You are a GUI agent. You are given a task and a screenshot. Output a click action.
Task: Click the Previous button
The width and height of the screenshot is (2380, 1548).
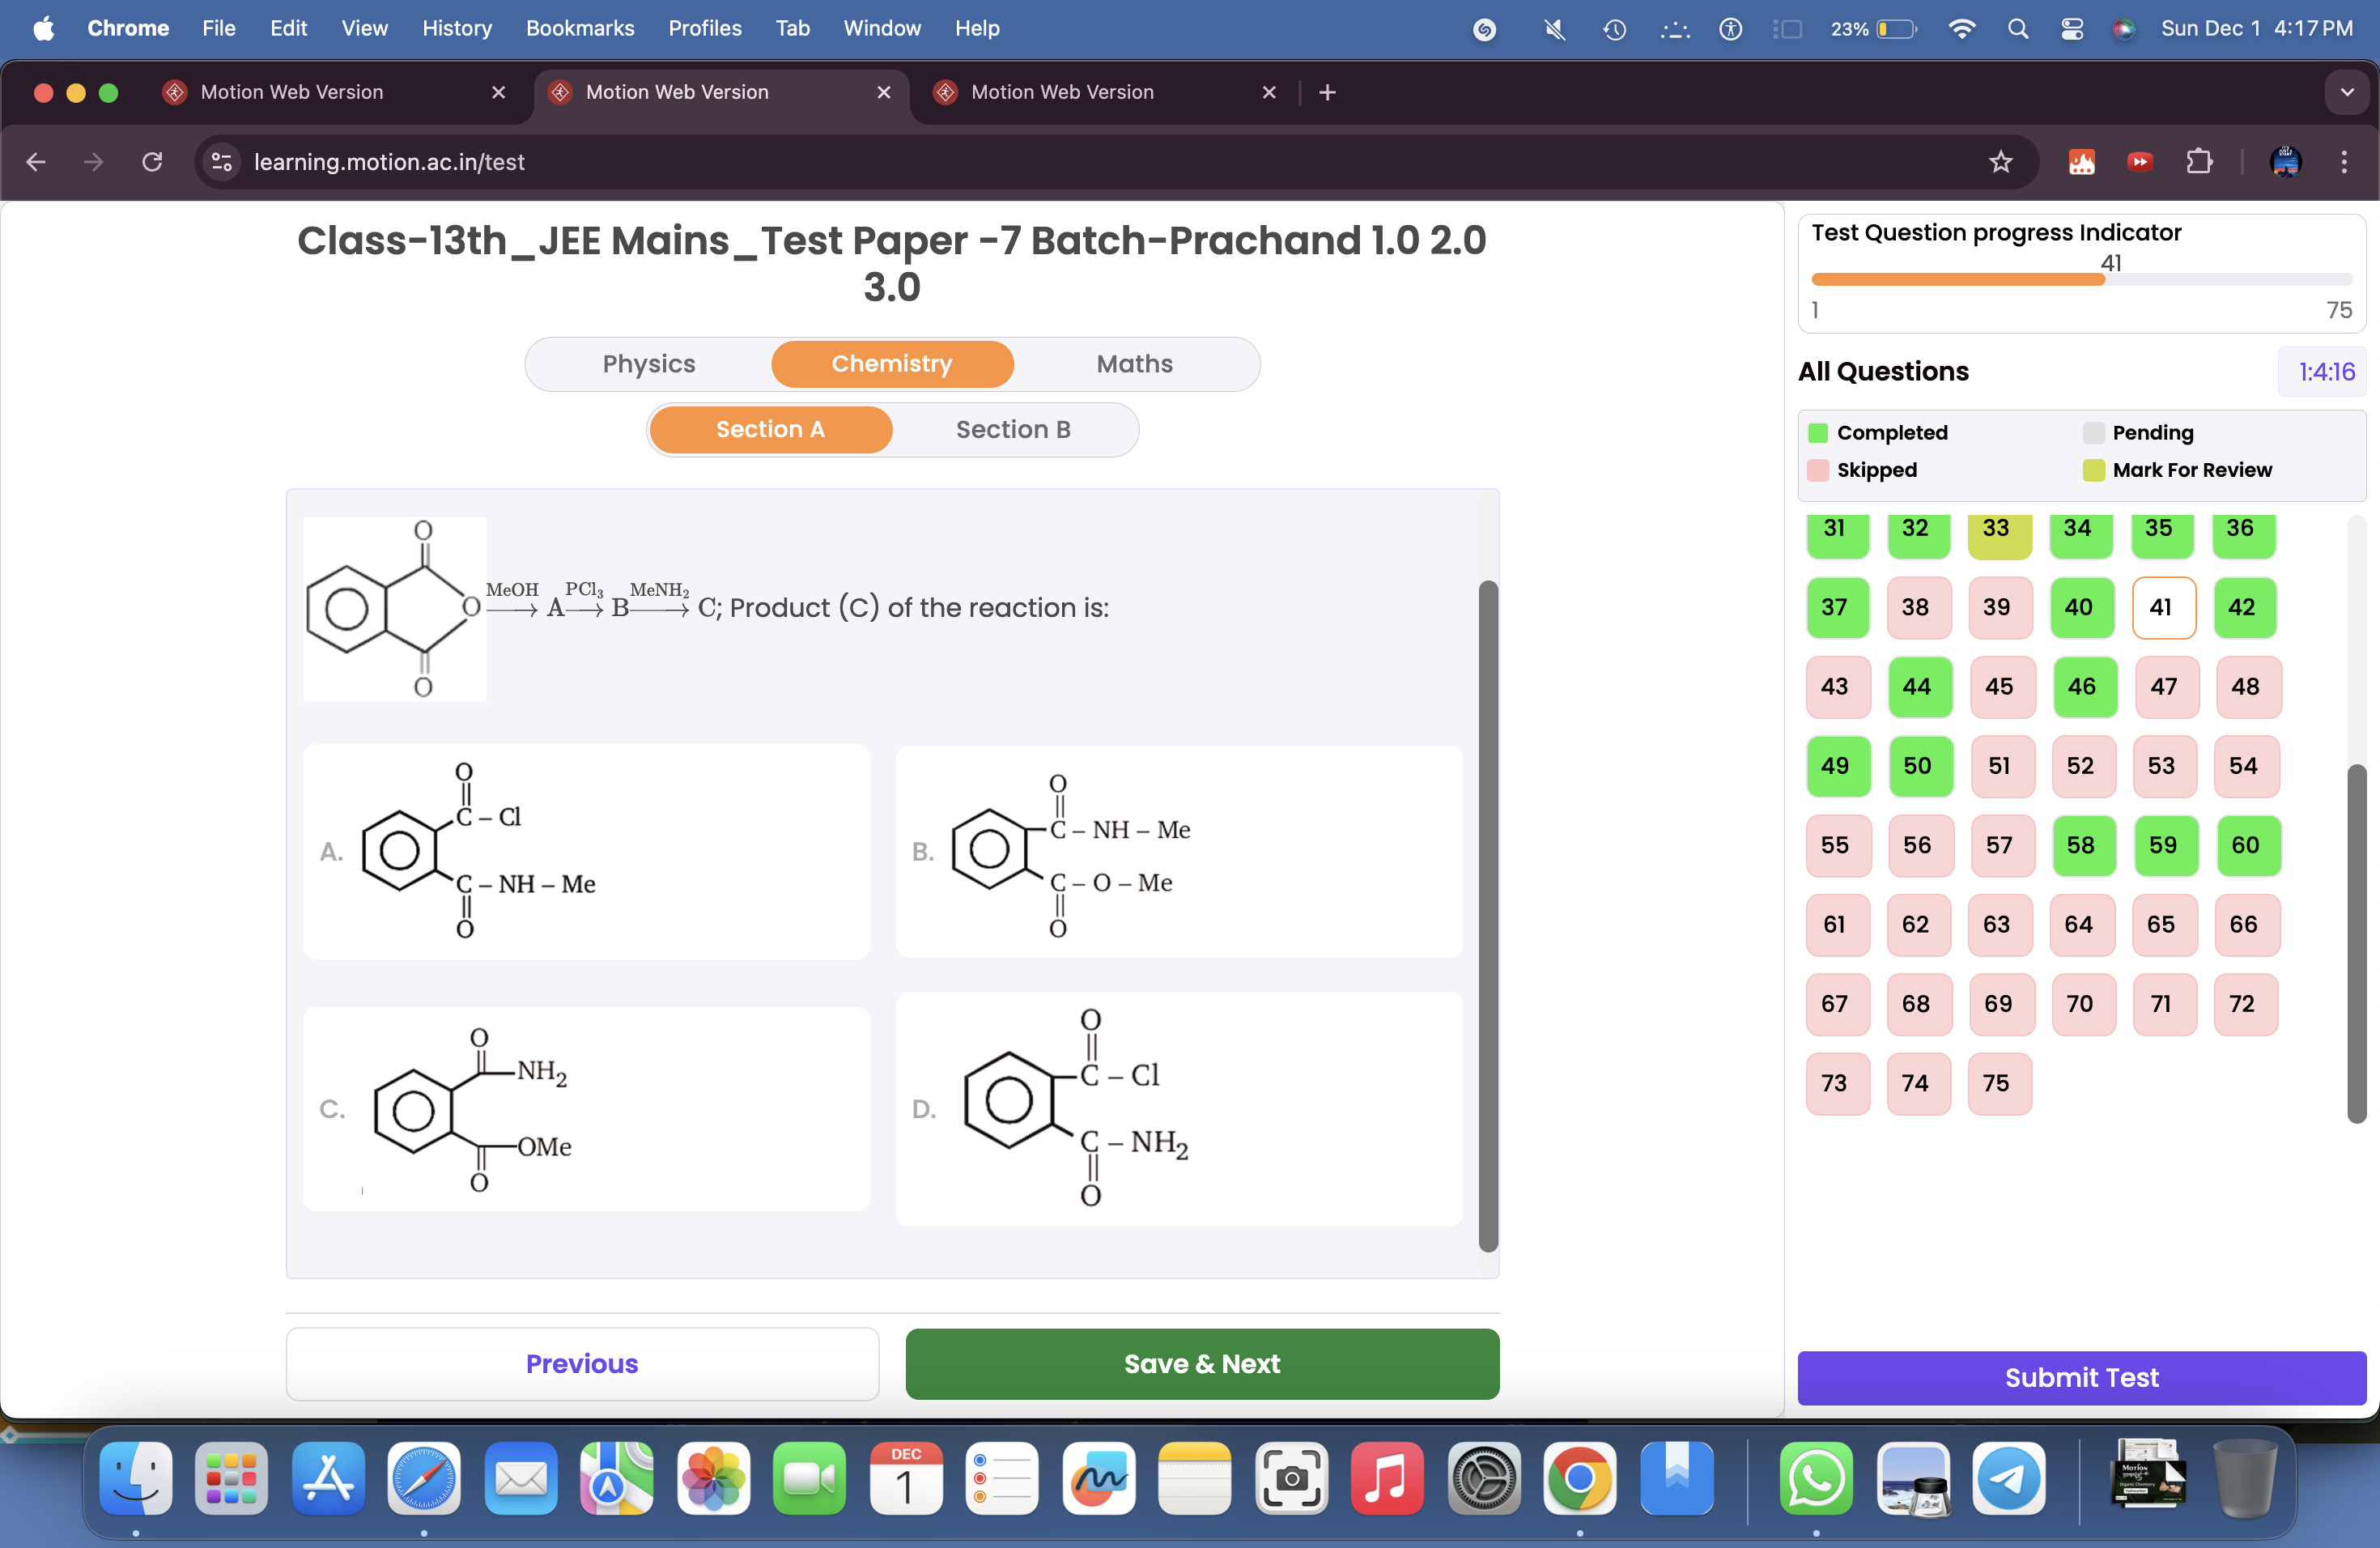(583, 1364)
